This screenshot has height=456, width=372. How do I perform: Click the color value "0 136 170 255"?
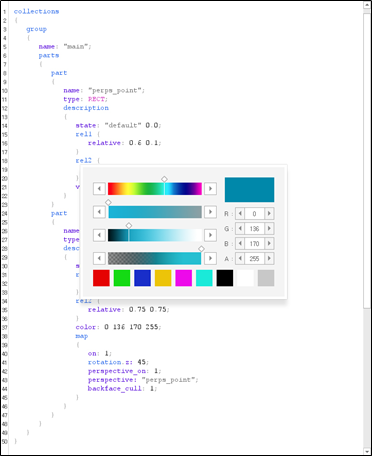coord(132,327)
